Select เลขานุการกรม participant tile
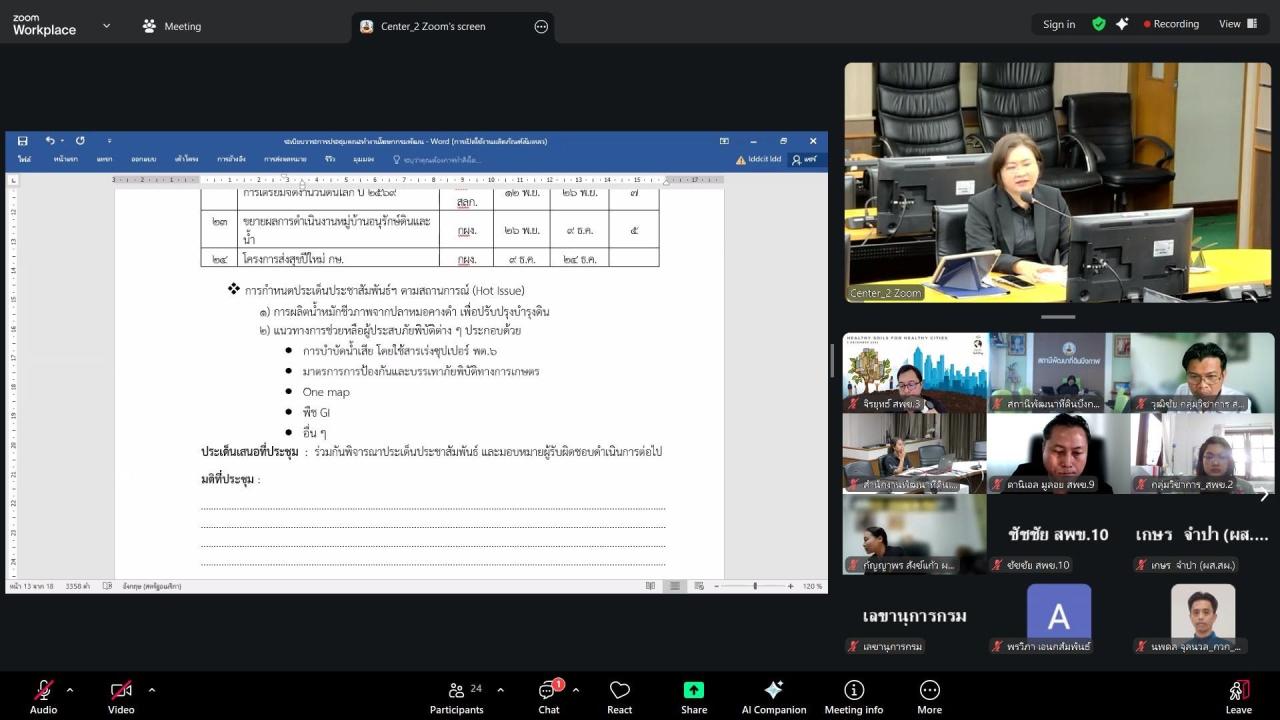Screen dimensions: 1280x720 point(915,616)
